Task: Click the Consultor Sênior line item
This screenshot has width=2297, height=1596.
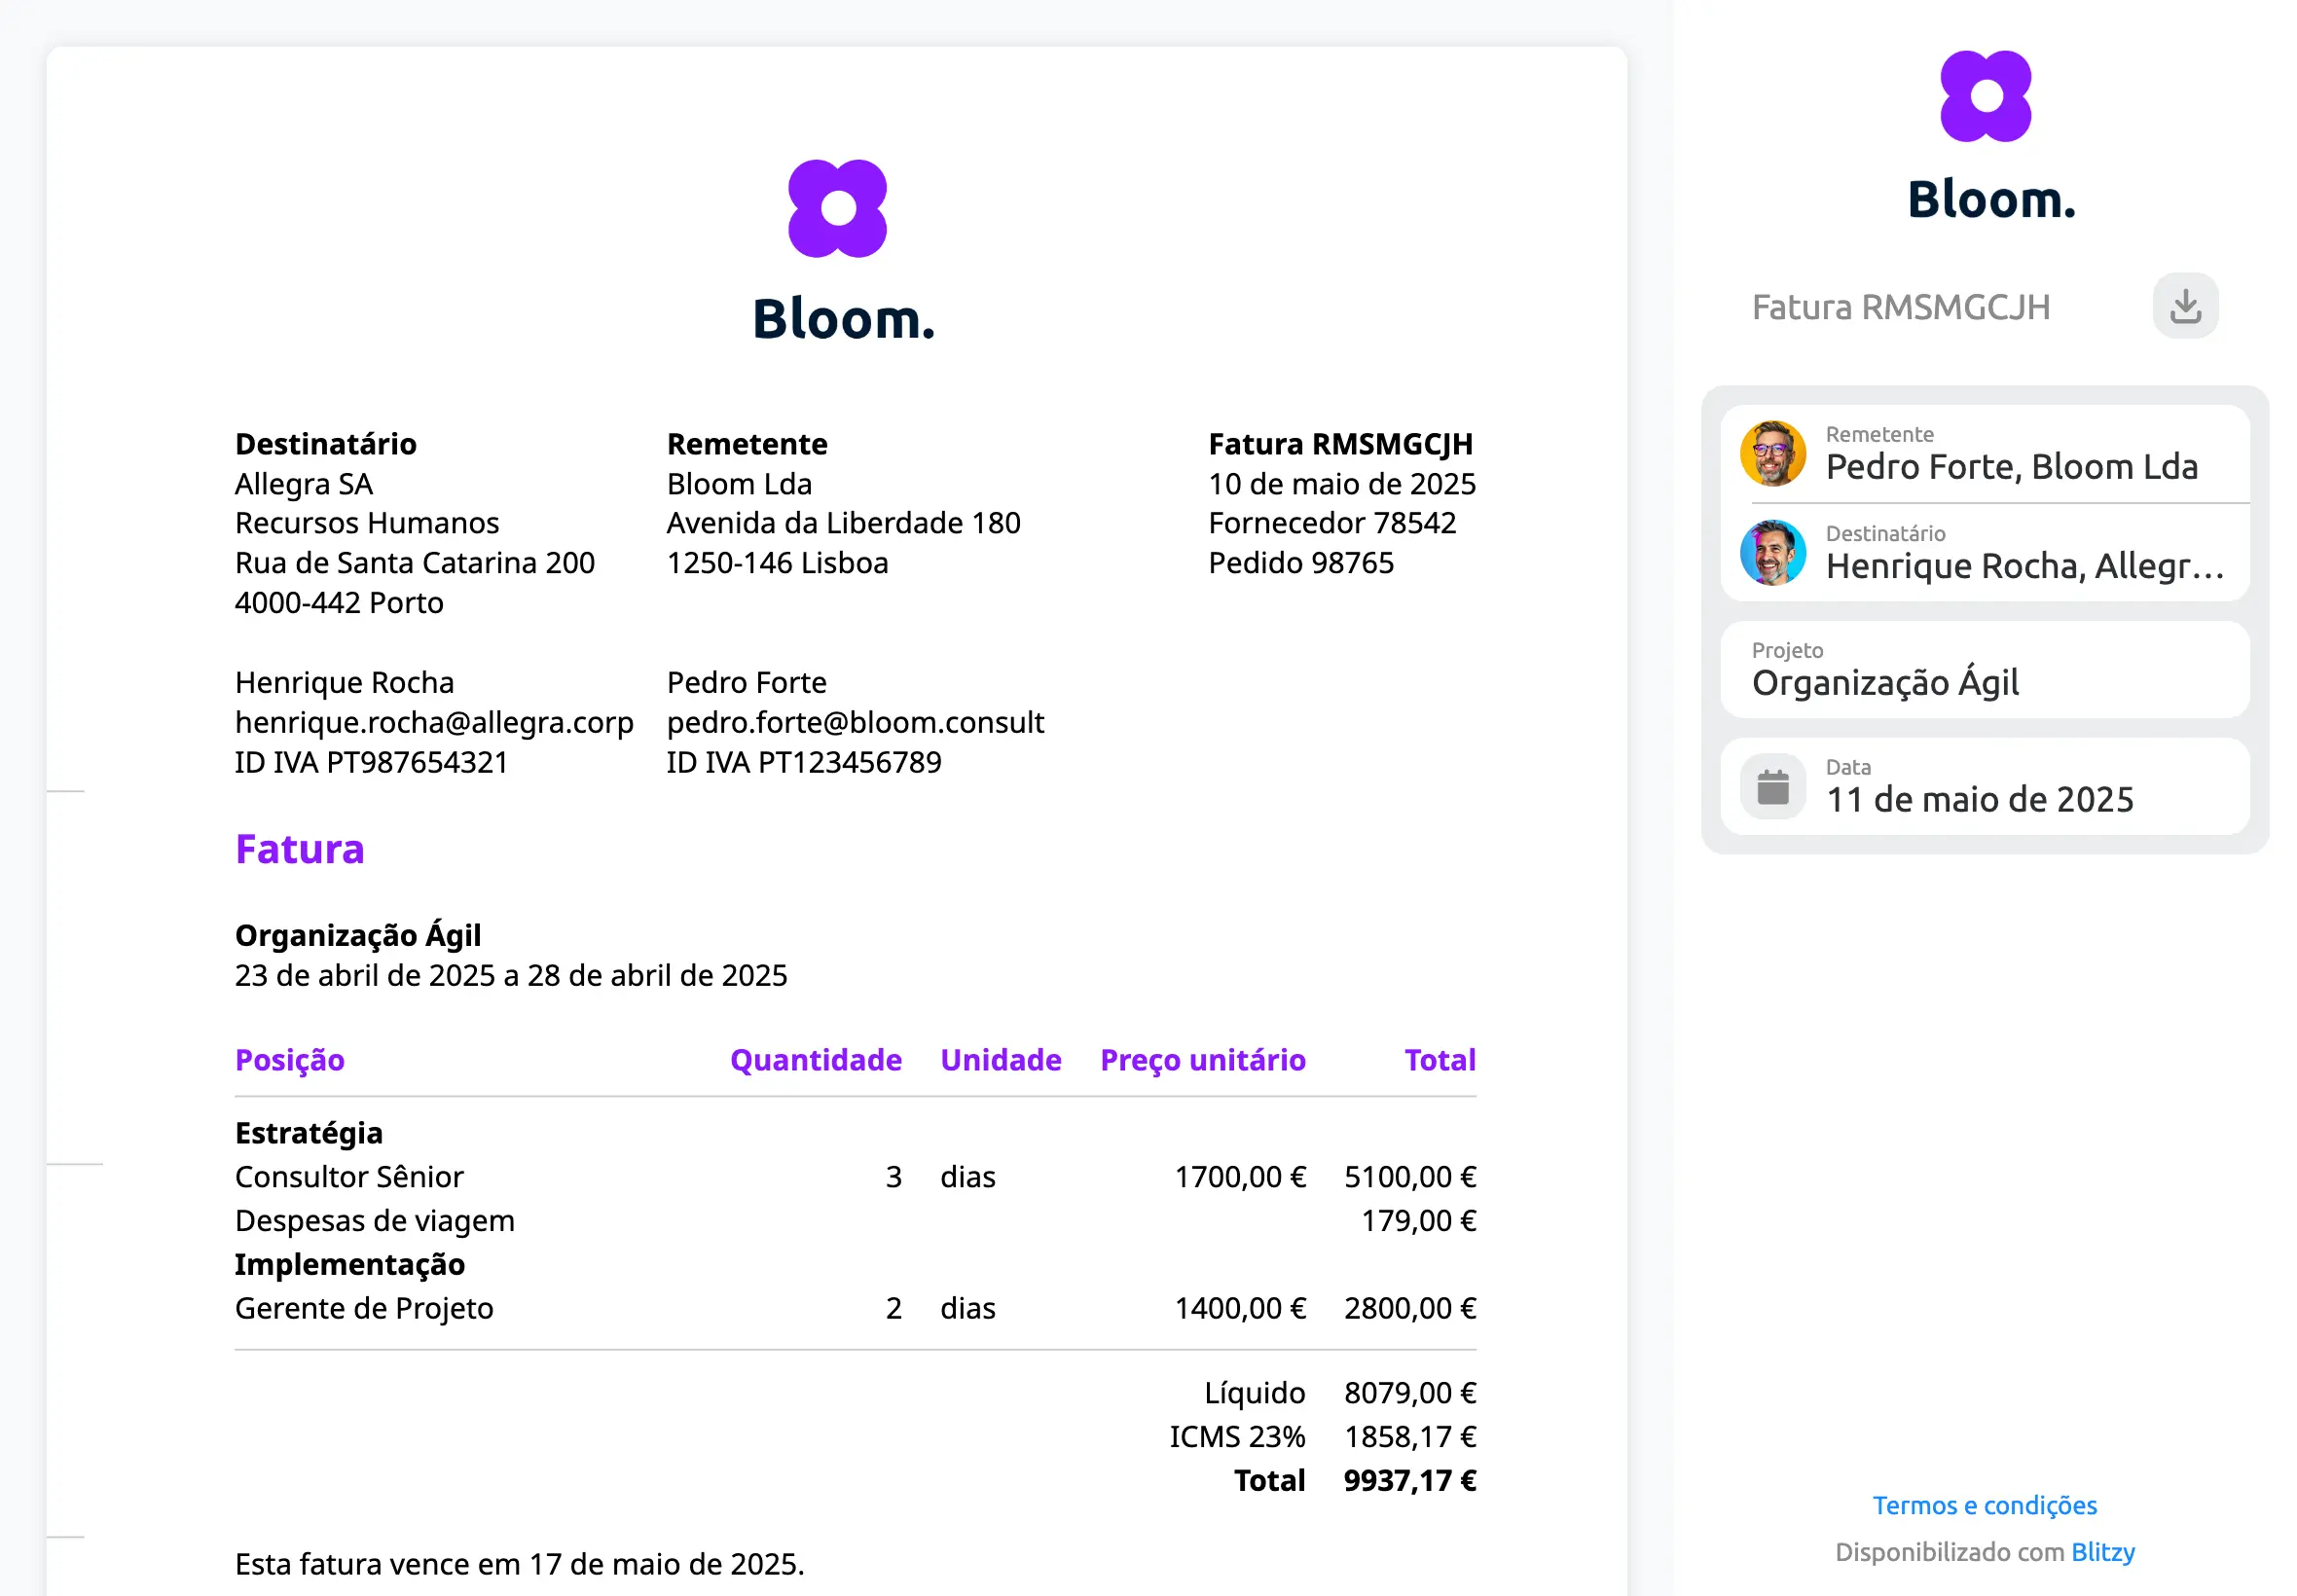Action: tap(348, 1177)
